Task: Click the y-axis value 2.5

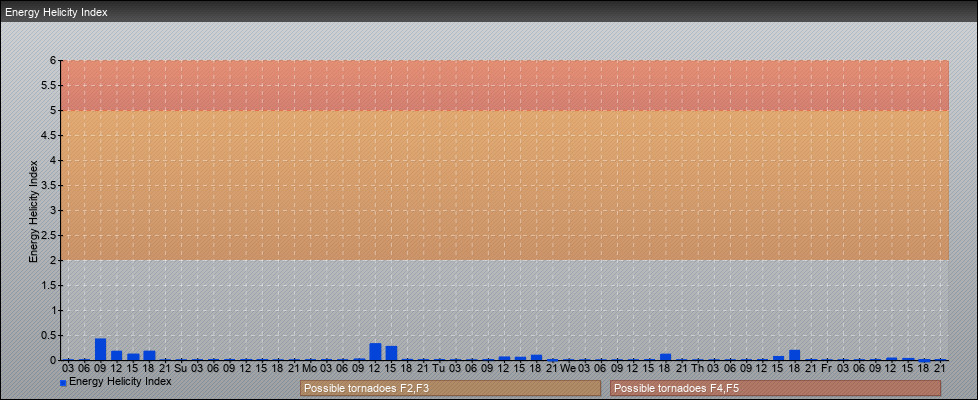Action: click(x=49, y=235)
